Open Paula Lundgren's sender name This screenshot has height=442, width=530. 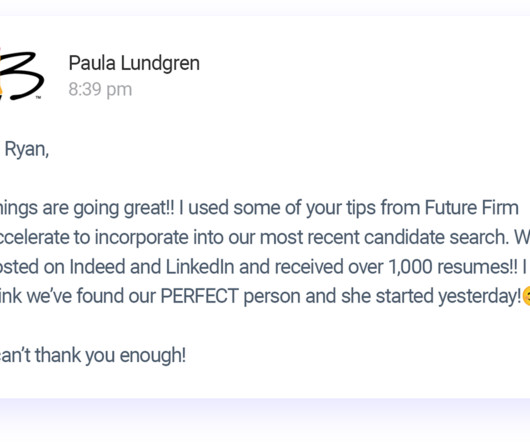coord(134,63)
